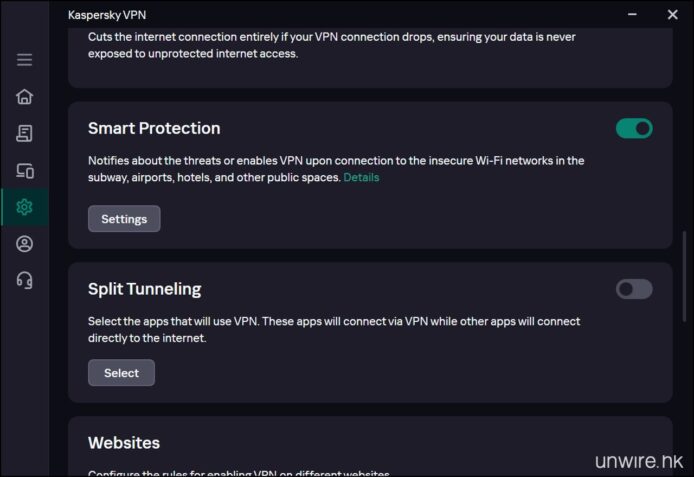Viewport: 694px width, 477px height.
Task: Click the Websites section heading
Action: pyautogui.click(x=124, y=443)
